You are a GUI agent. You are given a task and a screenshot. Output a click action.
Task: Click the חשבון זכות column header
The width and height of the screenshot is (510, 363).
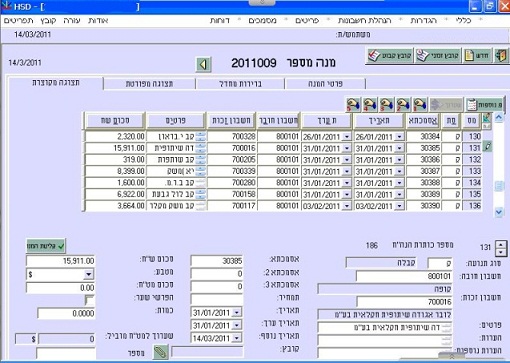tap(231, 121)
